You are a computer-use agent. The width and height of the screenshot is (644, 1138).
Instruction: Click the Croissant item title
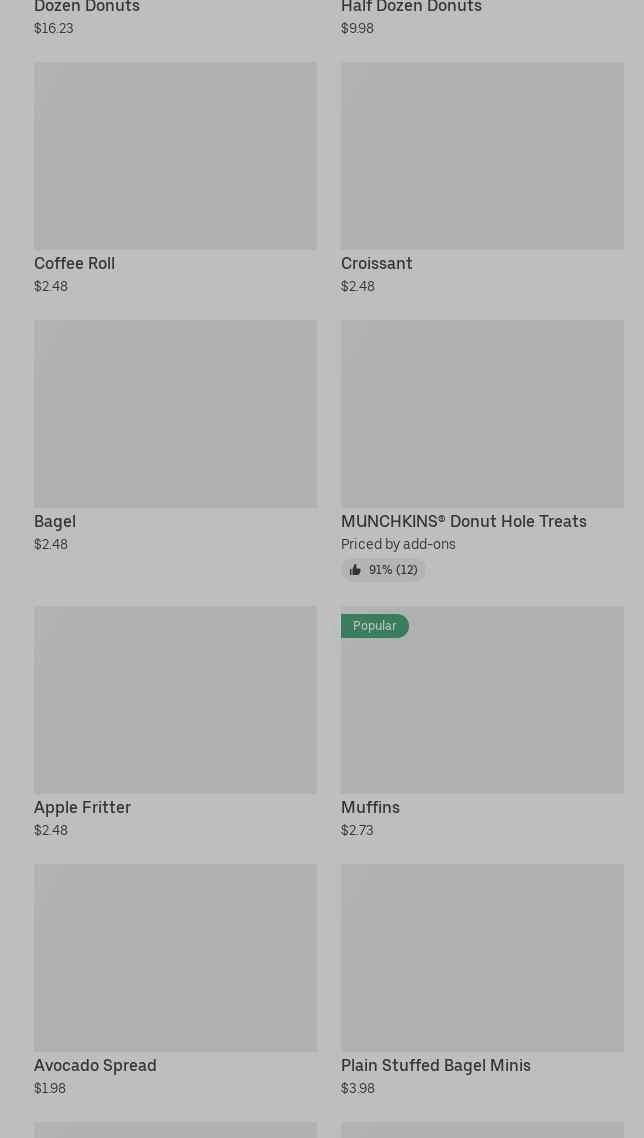click(x=377, y=264)
